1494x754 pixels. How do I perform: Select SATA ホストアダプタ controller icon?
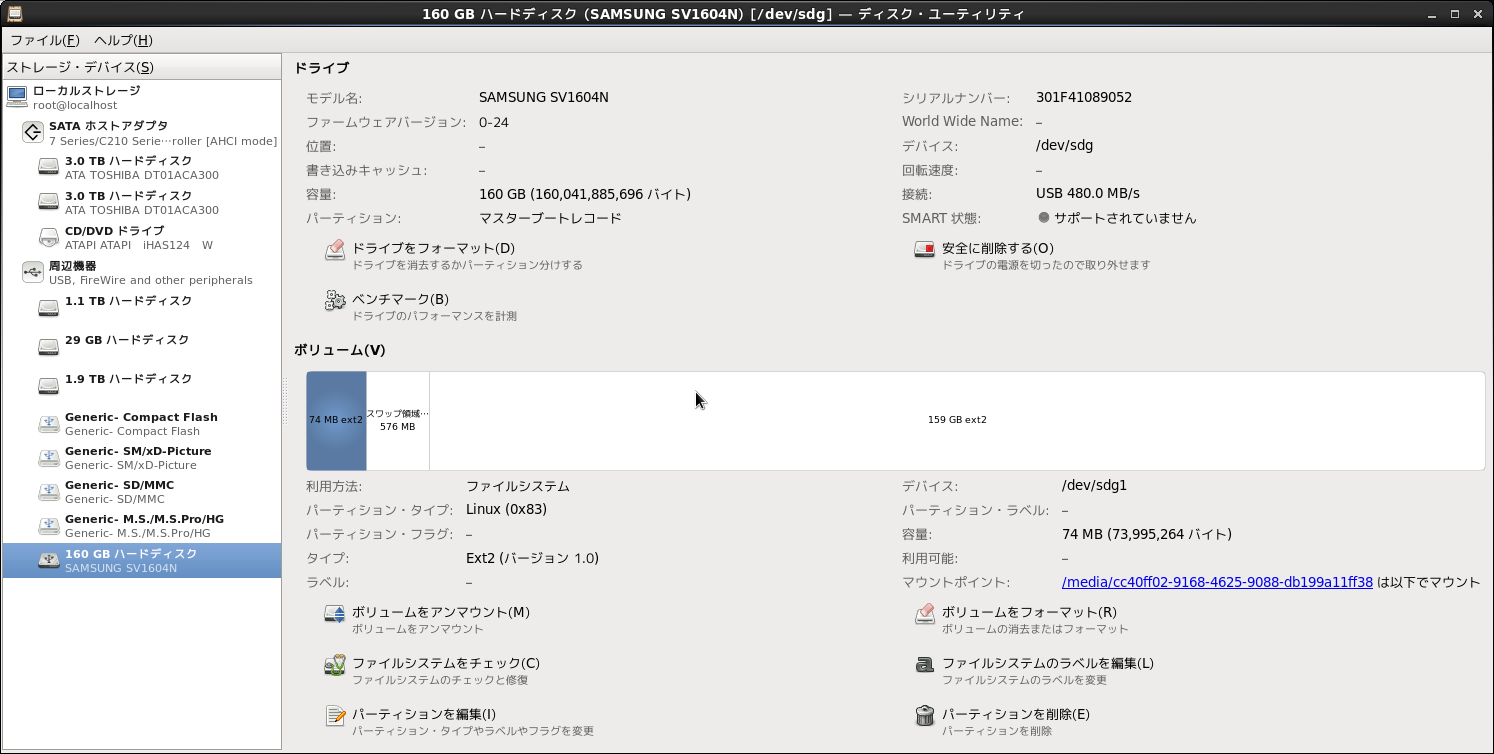(33, 132)
